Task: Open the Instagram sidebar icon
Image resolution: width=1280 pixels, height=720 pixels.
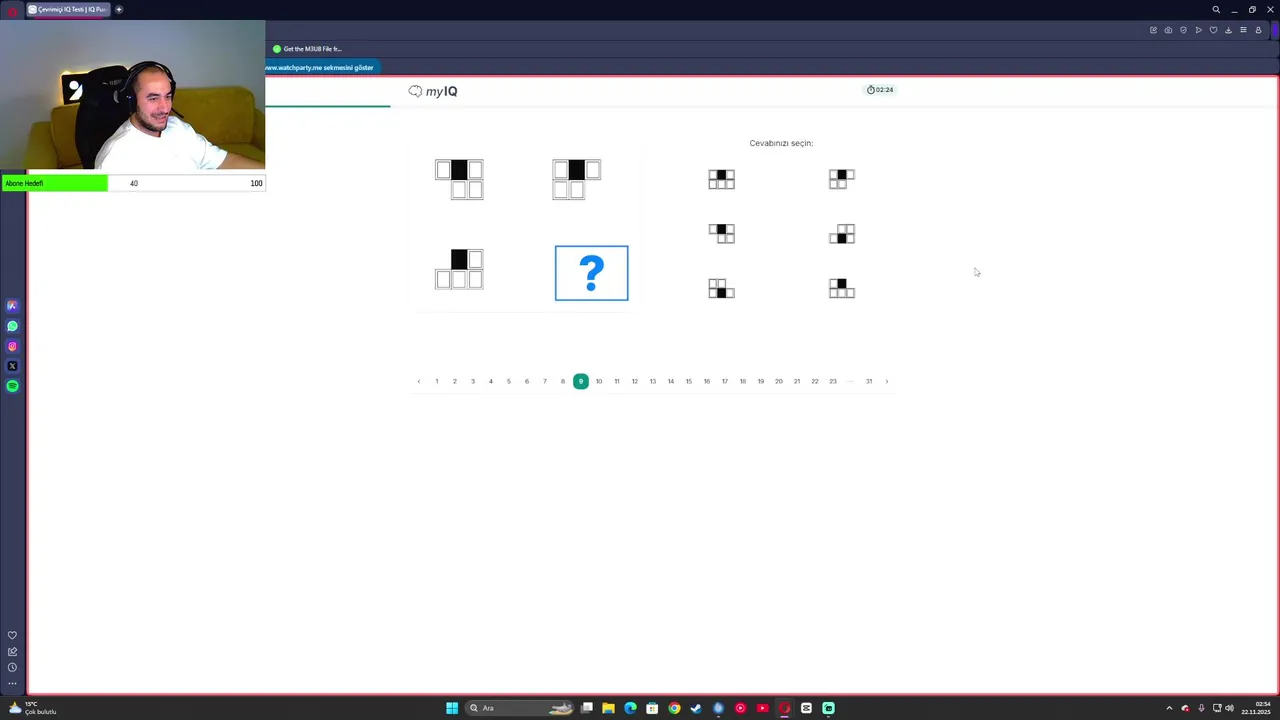Action: (12, 346)
